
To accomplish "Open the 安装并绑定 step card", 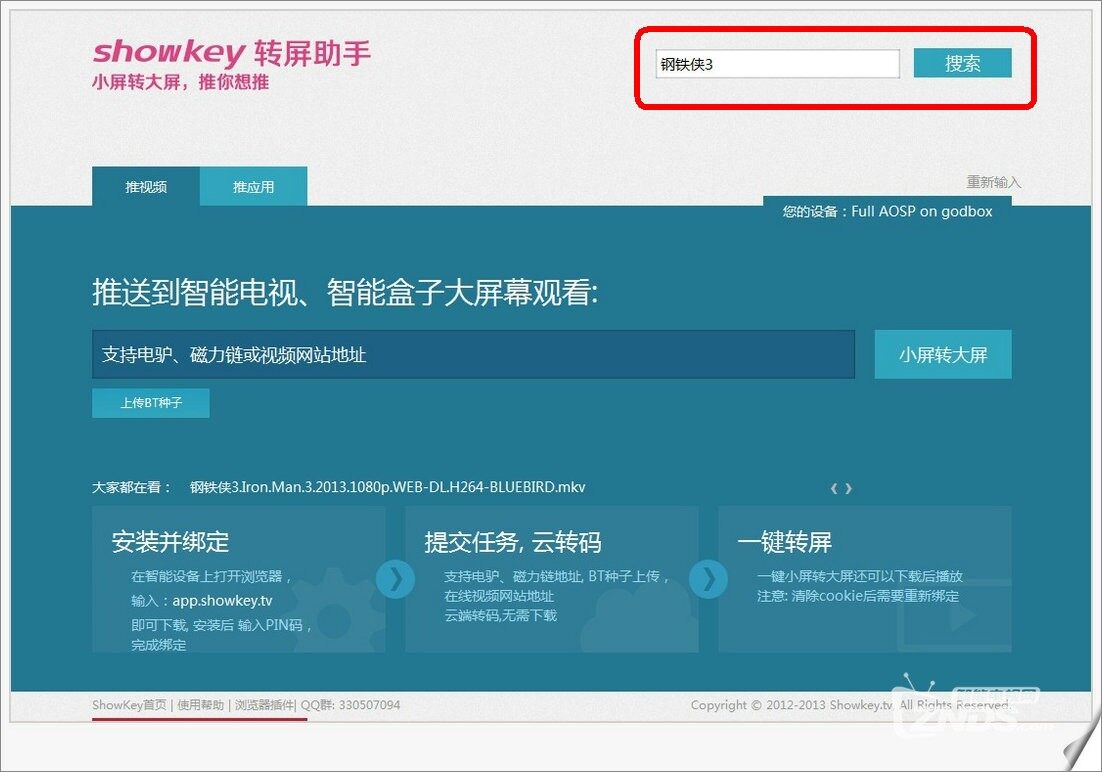I will point(238,579).
